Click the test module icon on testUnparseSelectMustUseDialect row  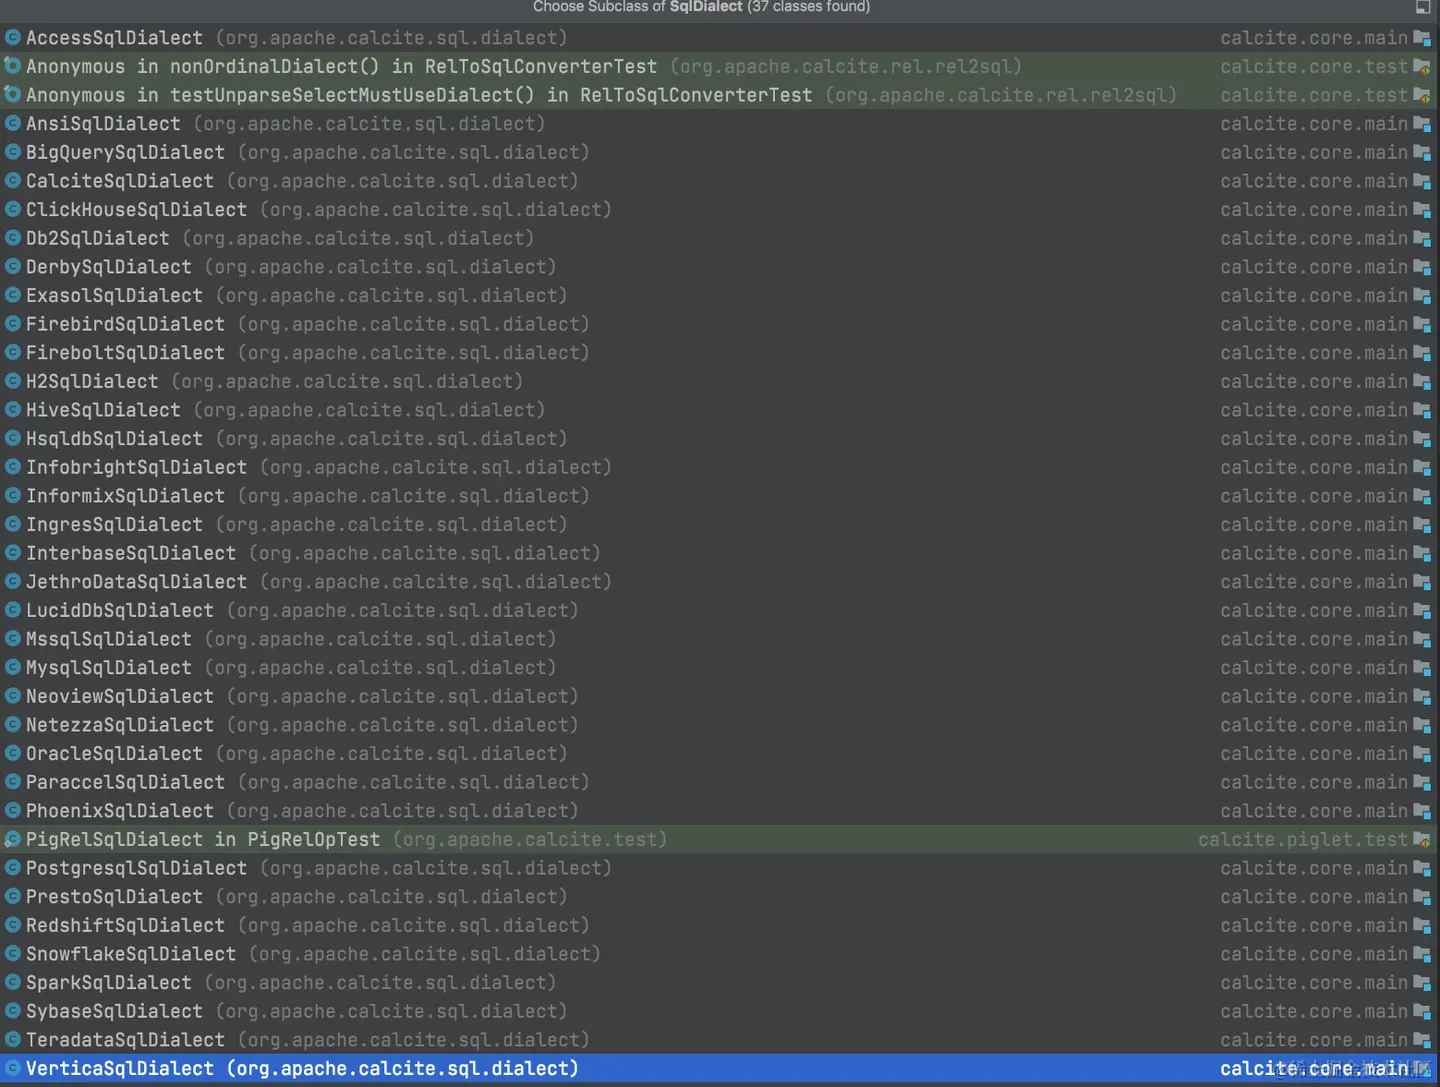tap(1422, 95)
